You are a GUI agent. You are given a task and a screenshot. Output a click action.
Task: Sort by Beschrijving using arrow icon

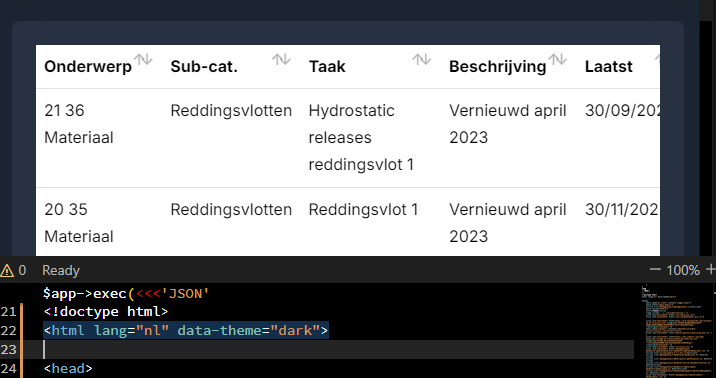[x=558, y=59]
